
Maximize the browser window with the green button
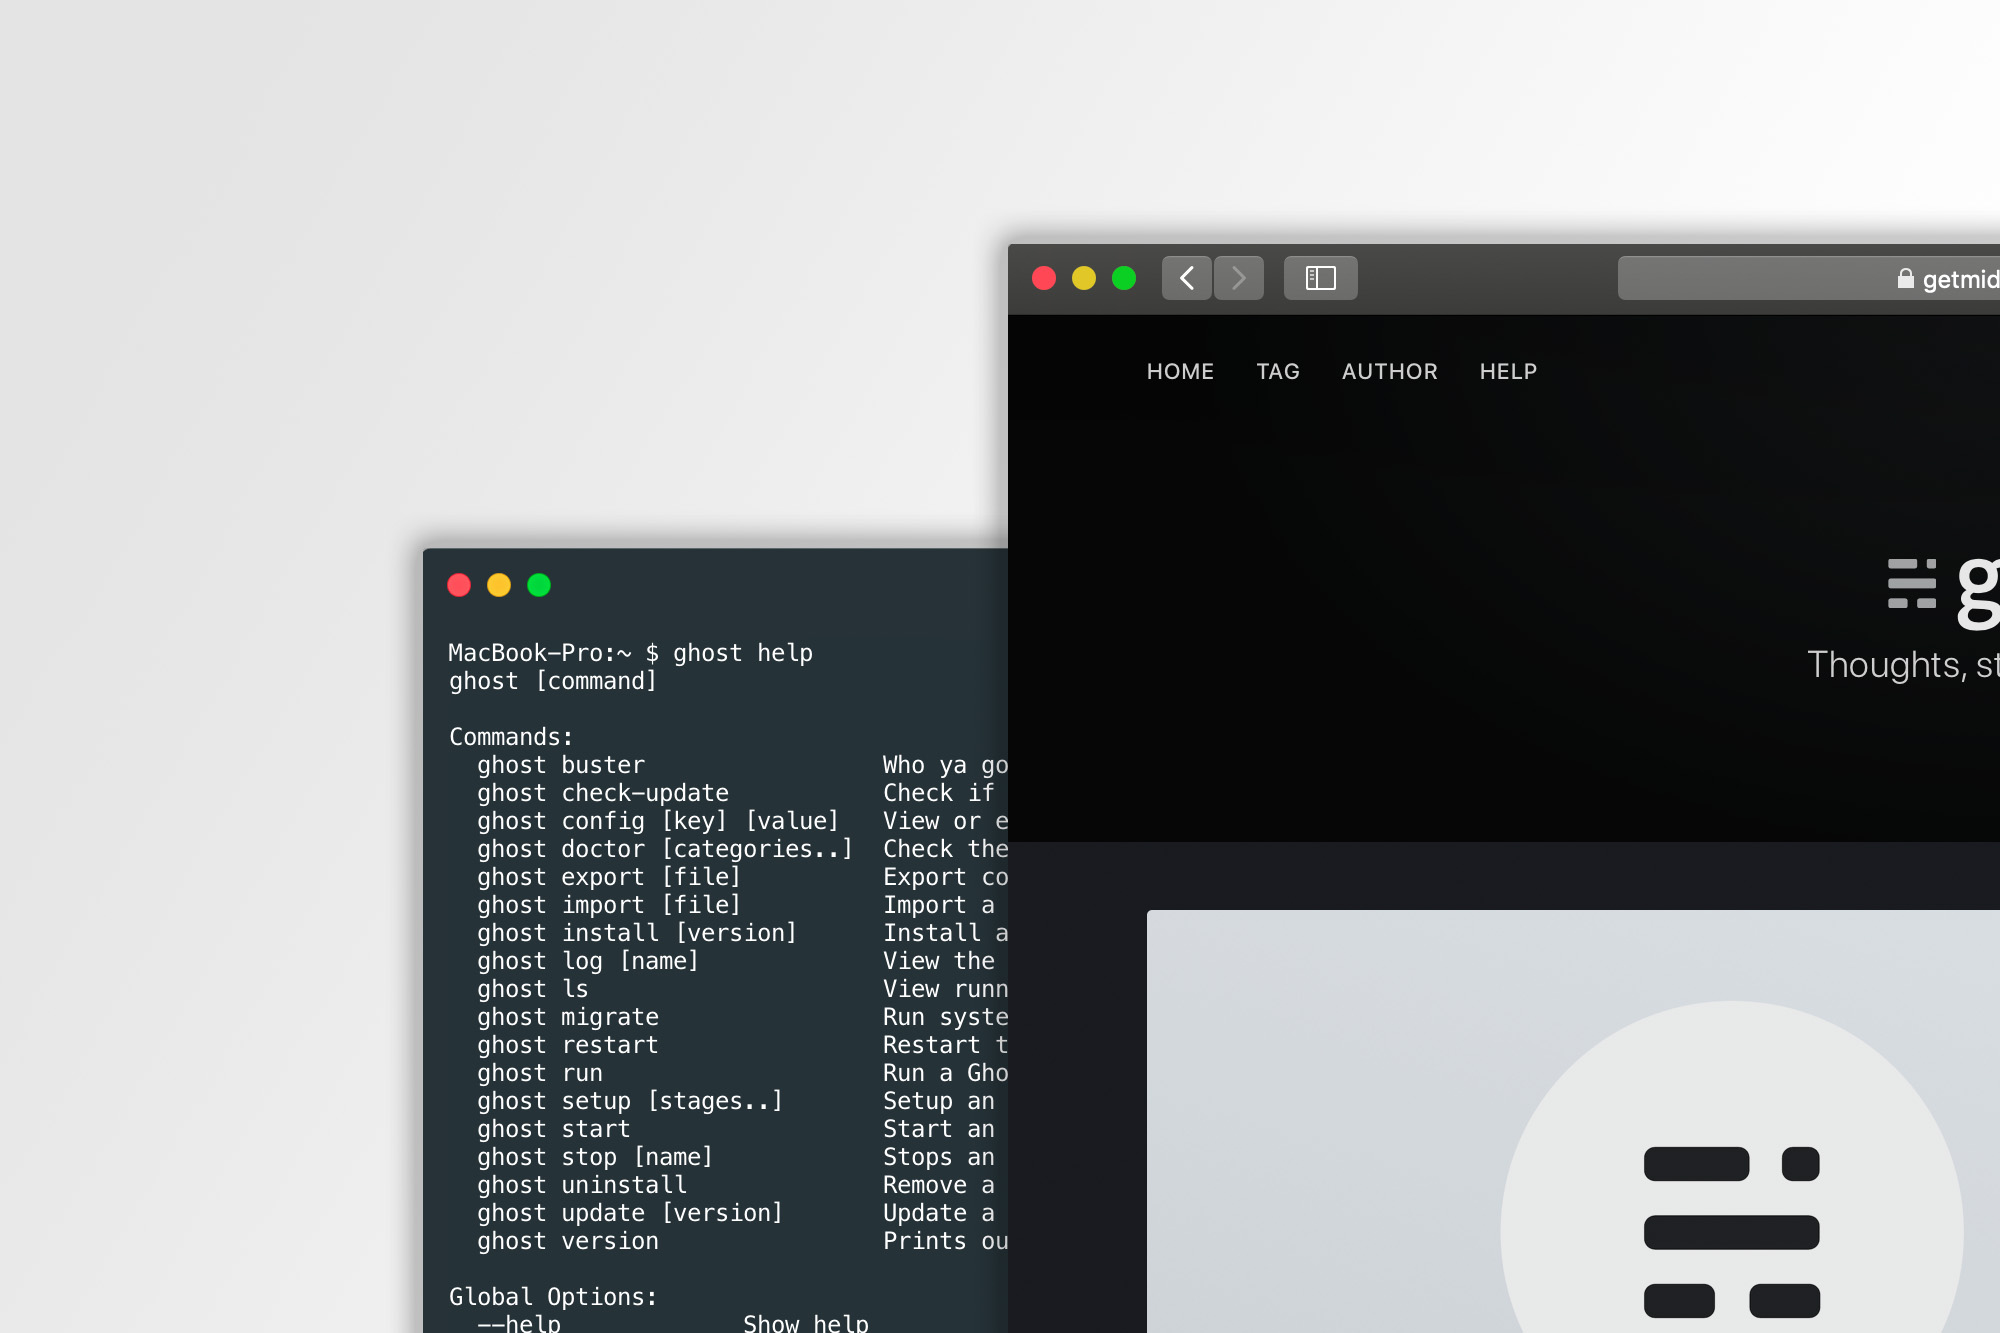coord(1124,278)
